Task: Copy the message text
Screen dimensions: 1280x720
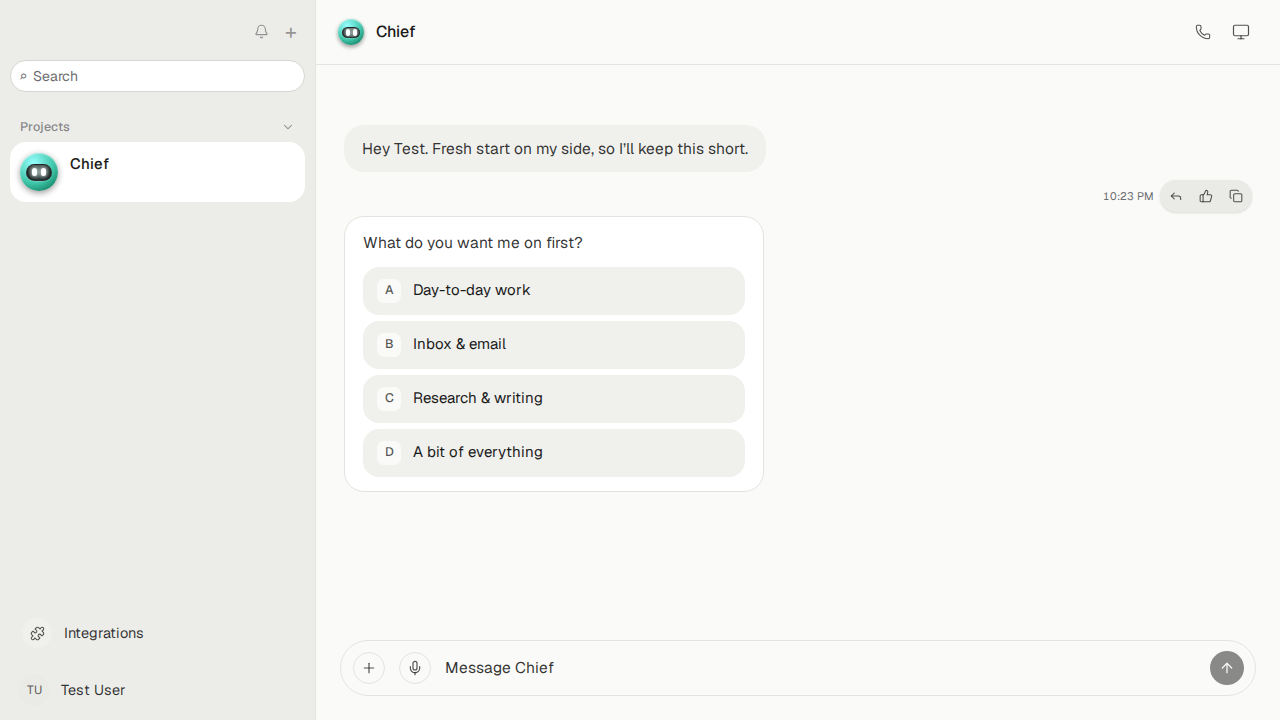Action: (x=1236, y=197)
